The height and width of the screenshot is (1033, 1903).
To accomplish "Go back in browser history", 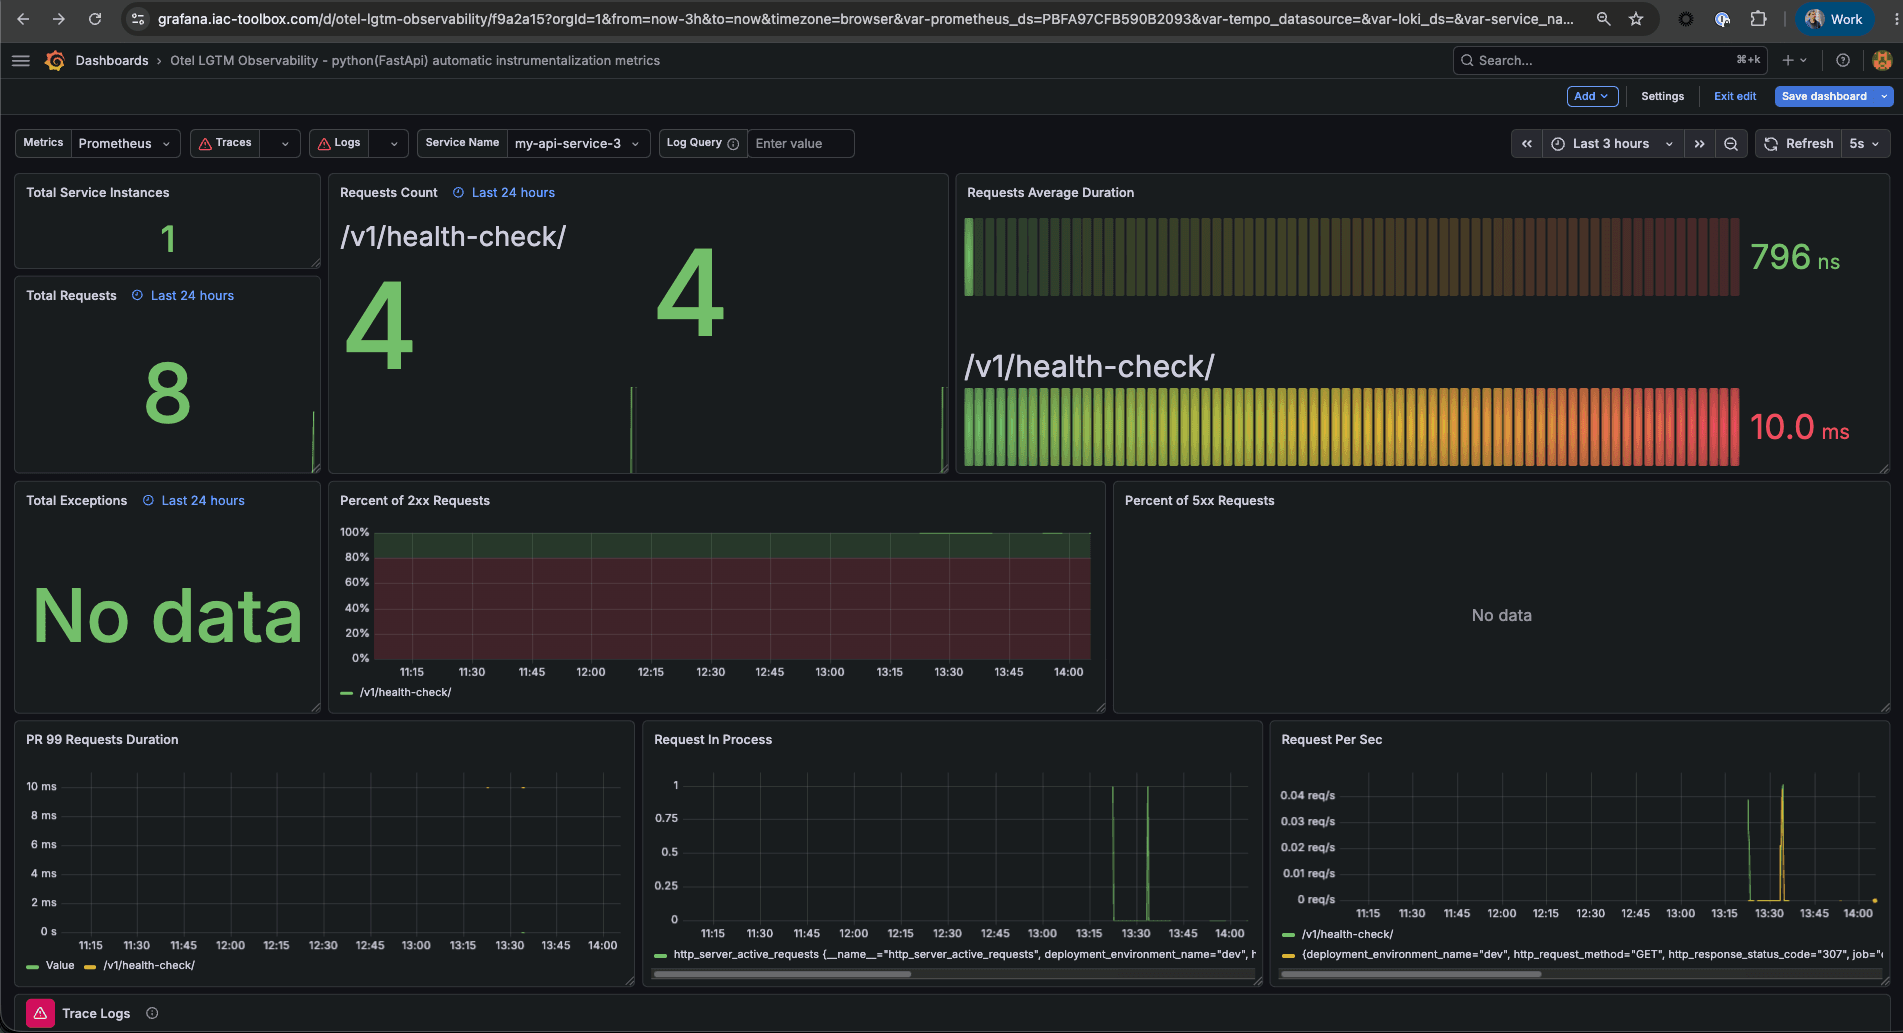I will coord(23,19).
